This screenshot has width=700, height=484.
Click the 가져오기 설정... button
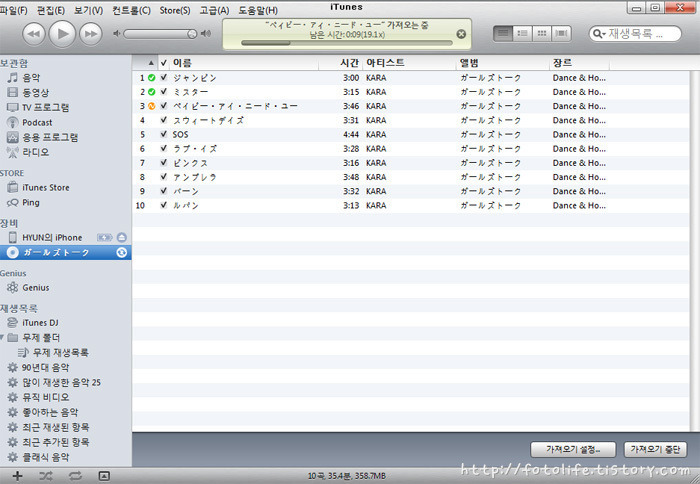point(573,449)
